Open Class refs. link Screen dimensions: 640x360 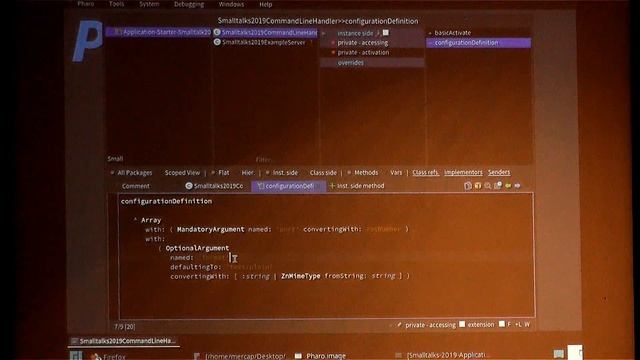[425, 172]
